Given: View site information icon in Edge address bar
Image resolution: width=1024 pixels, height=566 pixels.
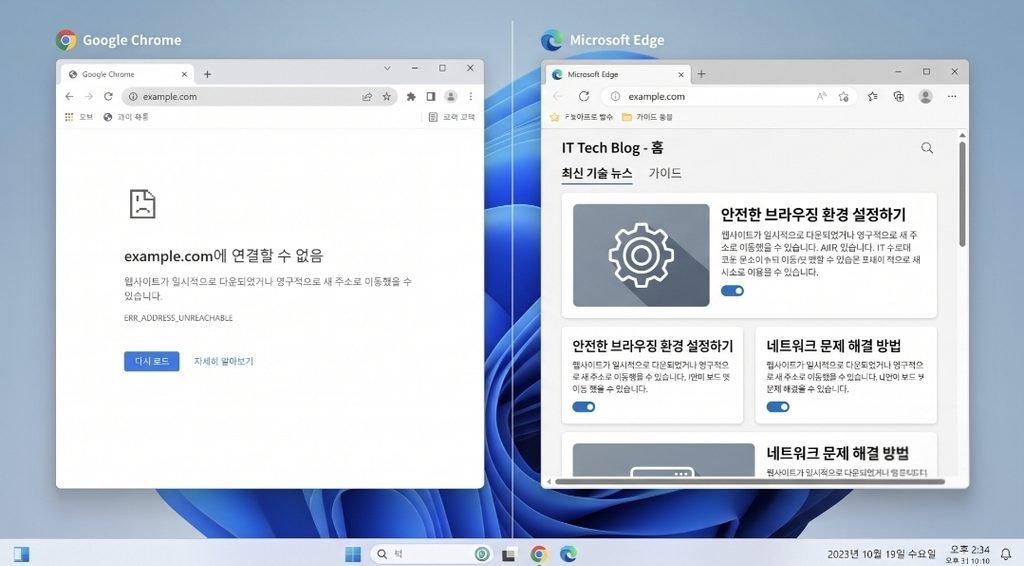Looking at the screenshot, I should click(x=615, y=97).
